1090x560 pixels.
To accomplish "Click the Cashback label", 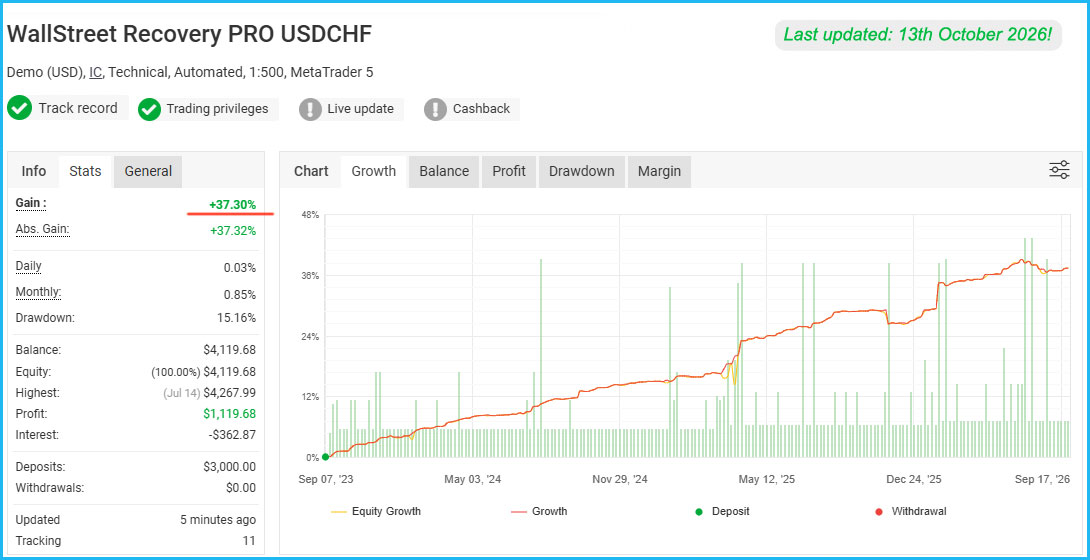I will pyautogui.click(x=481, y=109).
